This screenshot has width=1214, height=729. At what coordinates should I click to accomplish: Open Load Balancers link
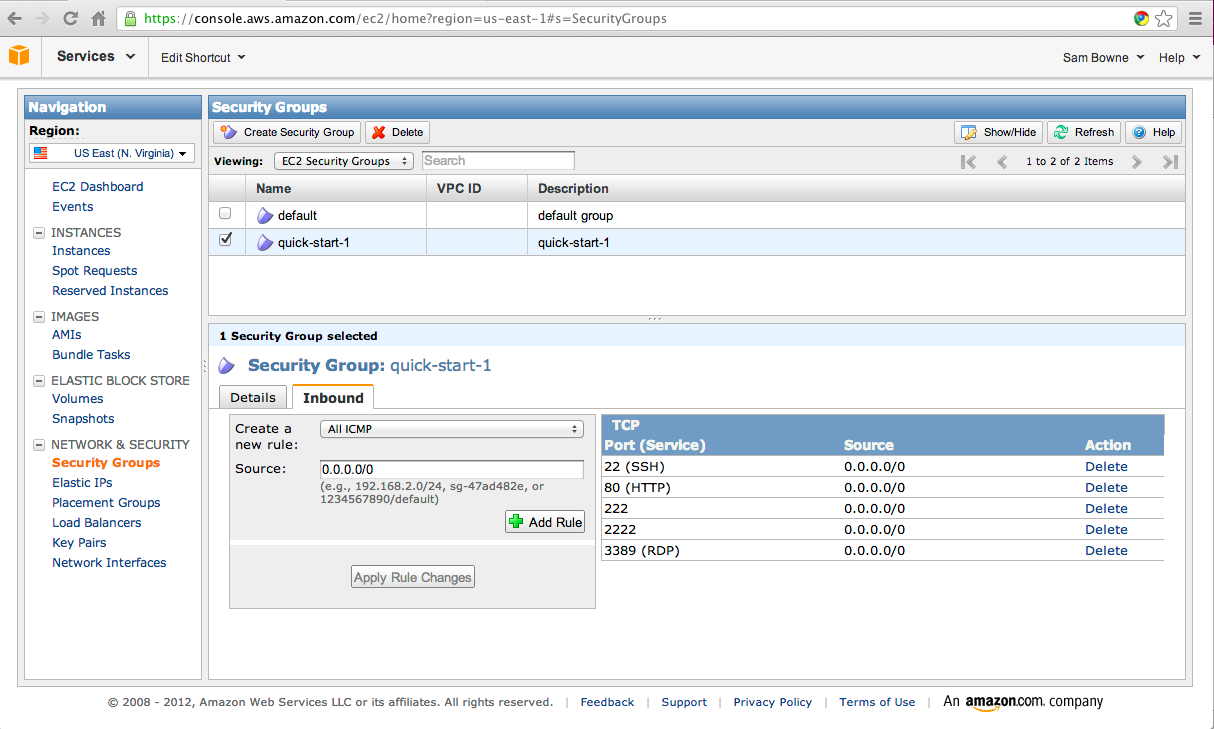96,523
